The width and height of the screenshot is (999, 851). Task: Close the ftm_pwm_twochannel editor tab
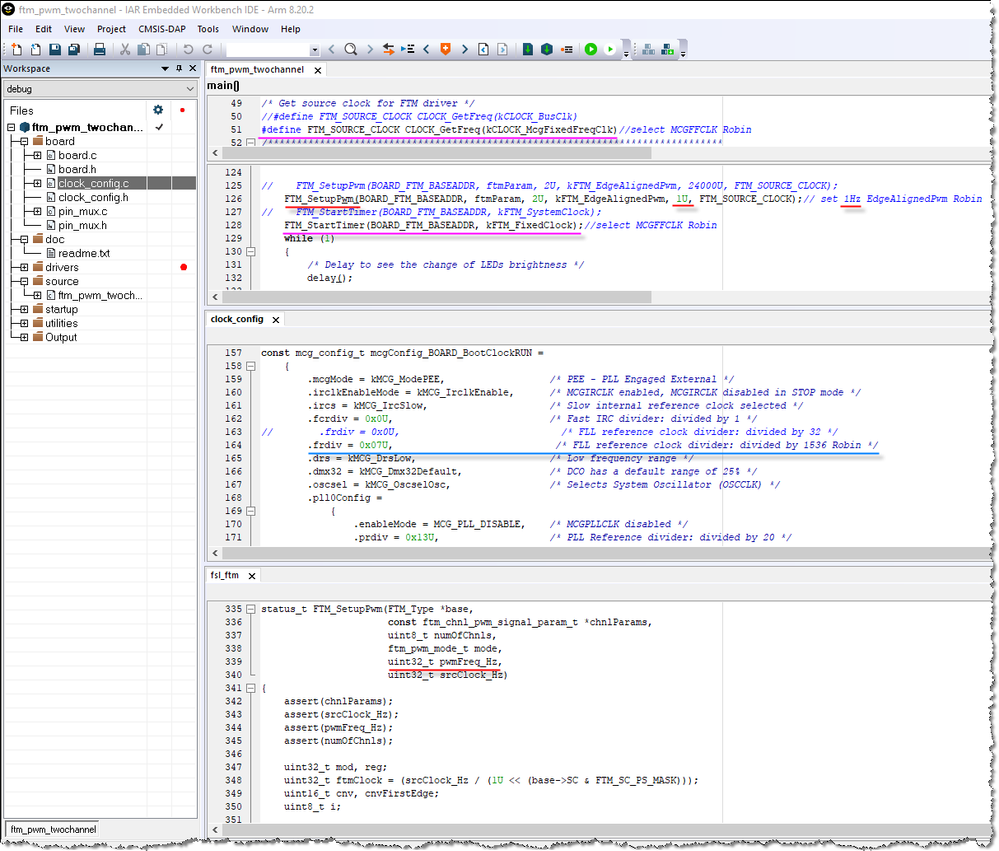point(317,70)
